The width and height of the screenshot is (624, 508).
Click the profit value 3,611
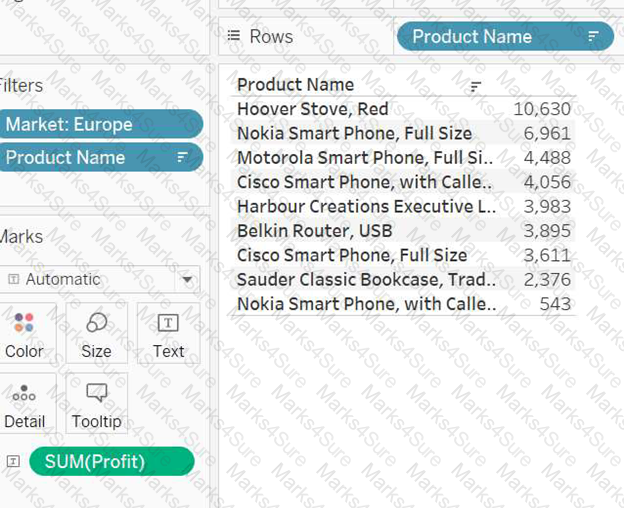547,255
